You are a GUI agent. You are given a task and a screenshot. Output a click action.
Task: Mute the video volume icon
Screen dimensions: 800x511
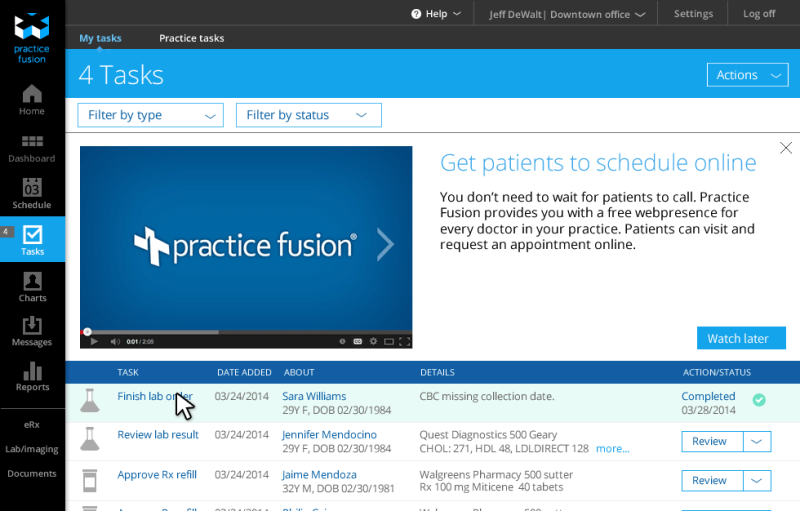pos(115,341)
